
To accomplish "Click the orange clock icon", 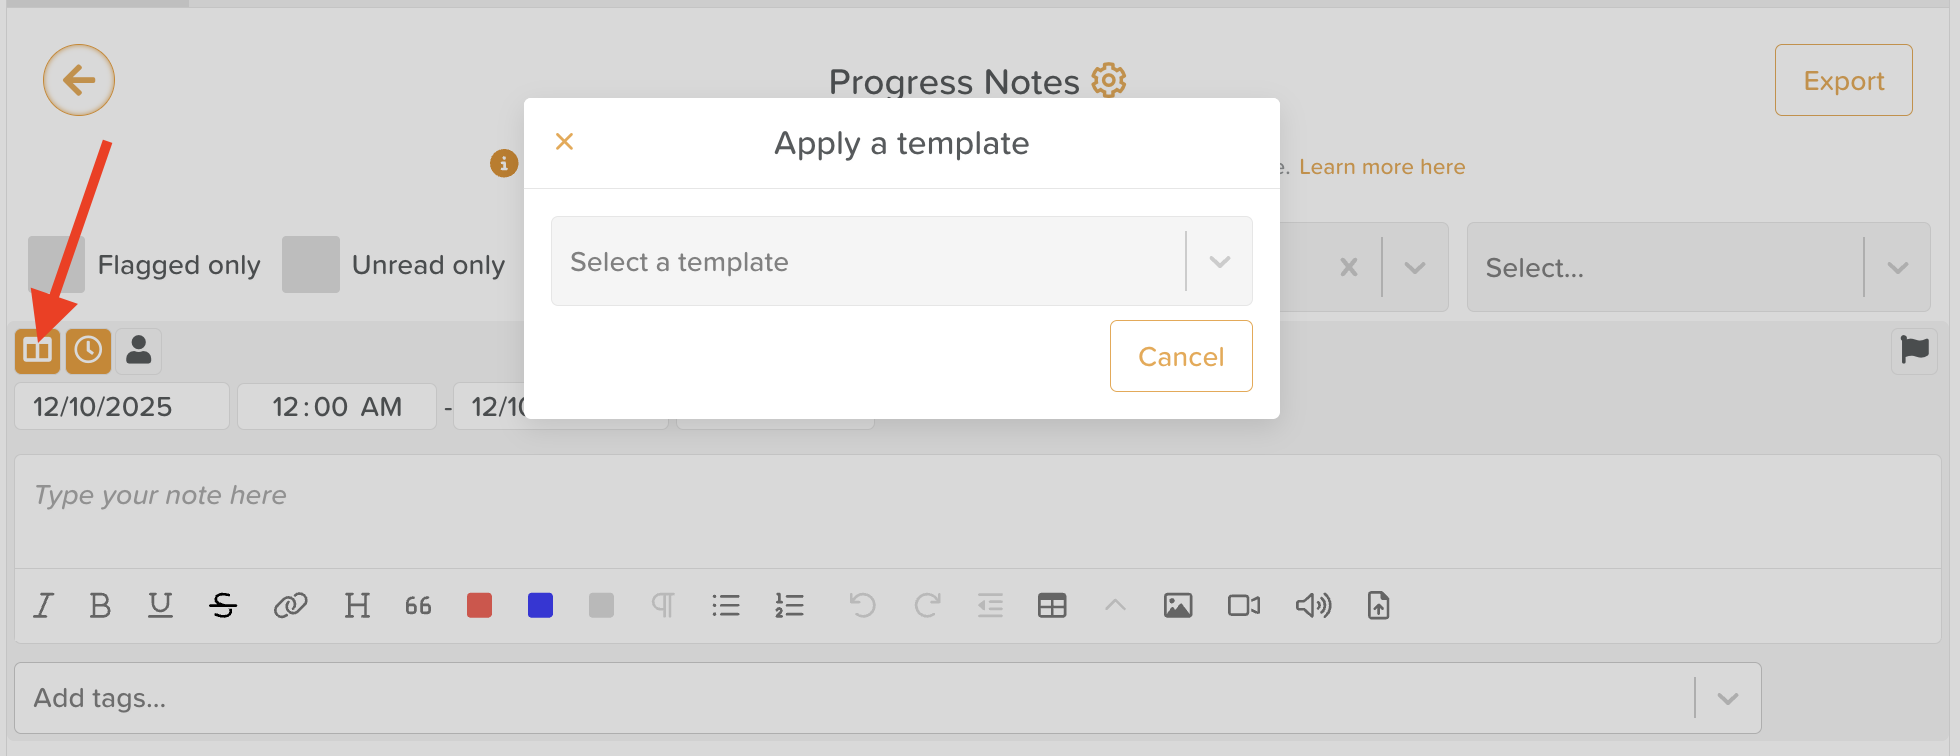I will pos(88,351).
